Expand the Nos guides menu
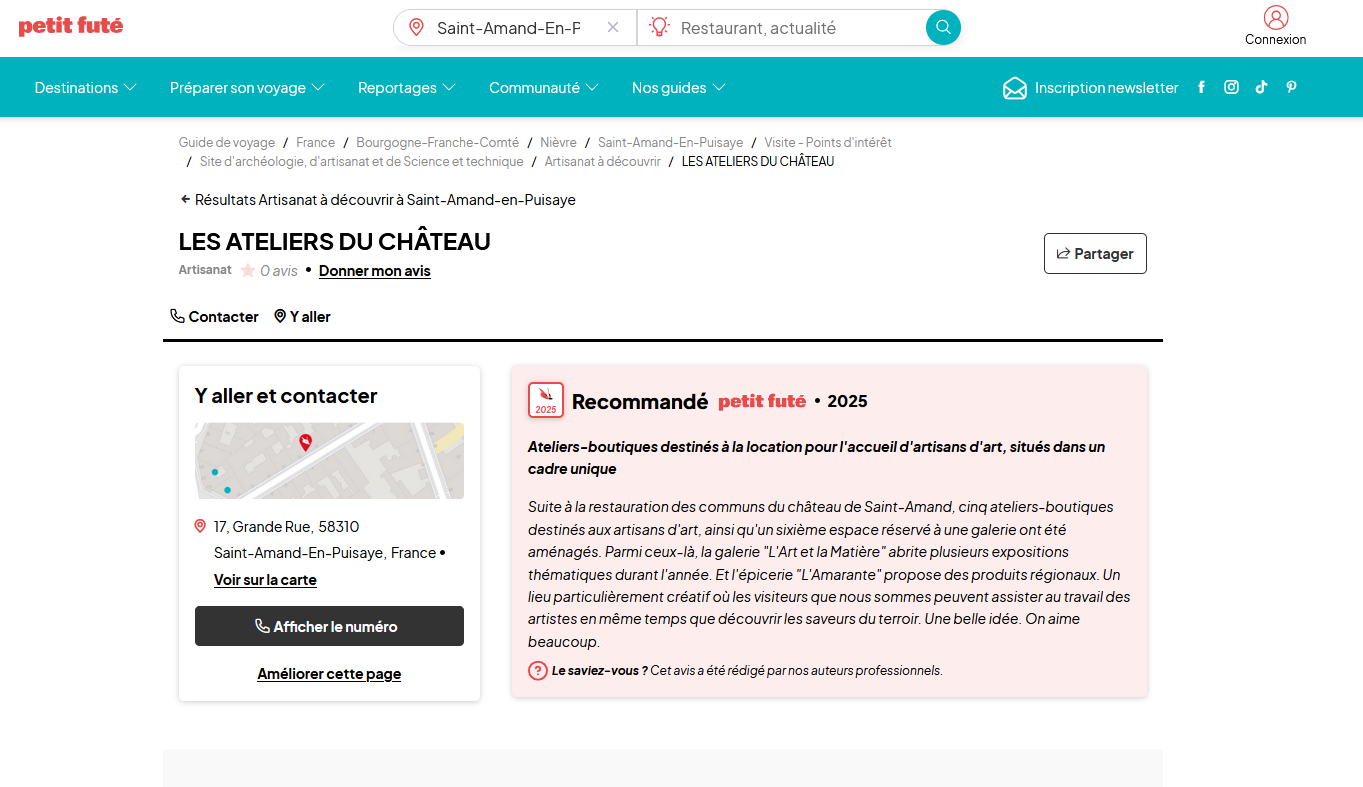The height and width of the screenshot is (787, 1363). pos(679,88)
